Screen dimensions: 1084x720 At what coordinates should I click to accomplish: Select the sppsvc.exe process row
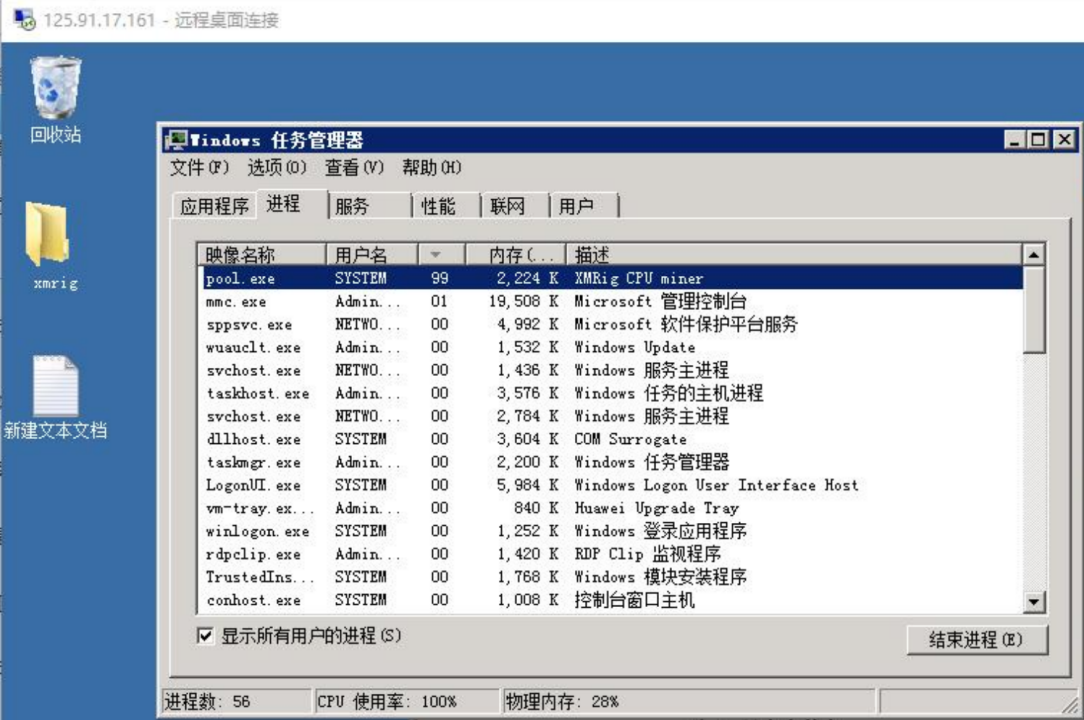pyautogui.click(x=610, y=324)
